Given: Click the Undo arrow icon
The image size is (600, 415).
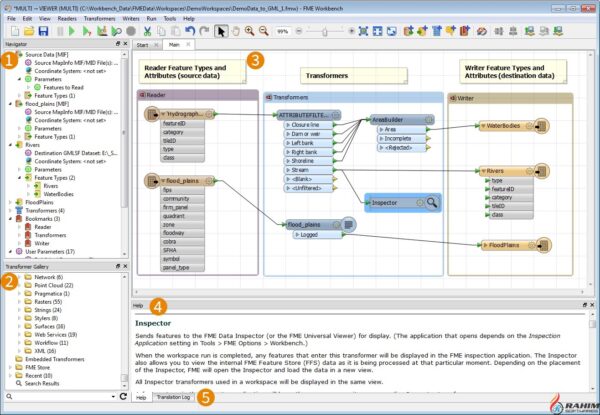Looking at the screenshot, I should pyautogui.click(x=190, y=31).
